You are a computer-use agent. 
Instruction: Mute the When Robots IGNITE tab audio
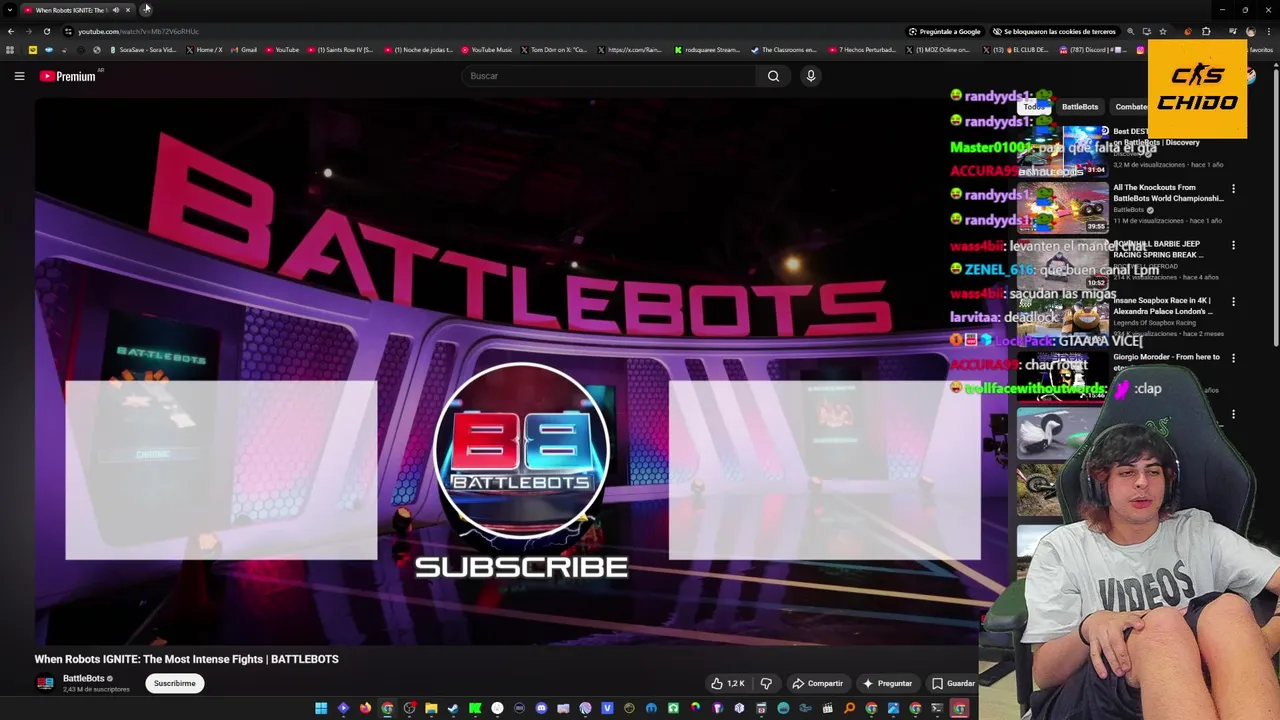pos(116,10)
